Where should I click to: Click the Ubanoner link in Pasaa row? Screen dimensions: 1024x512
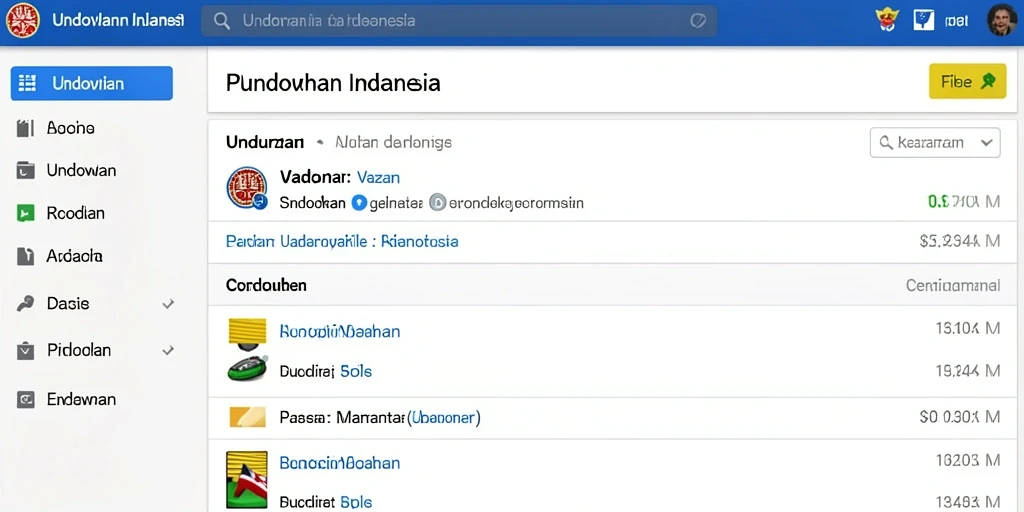[x=443, y=417]
